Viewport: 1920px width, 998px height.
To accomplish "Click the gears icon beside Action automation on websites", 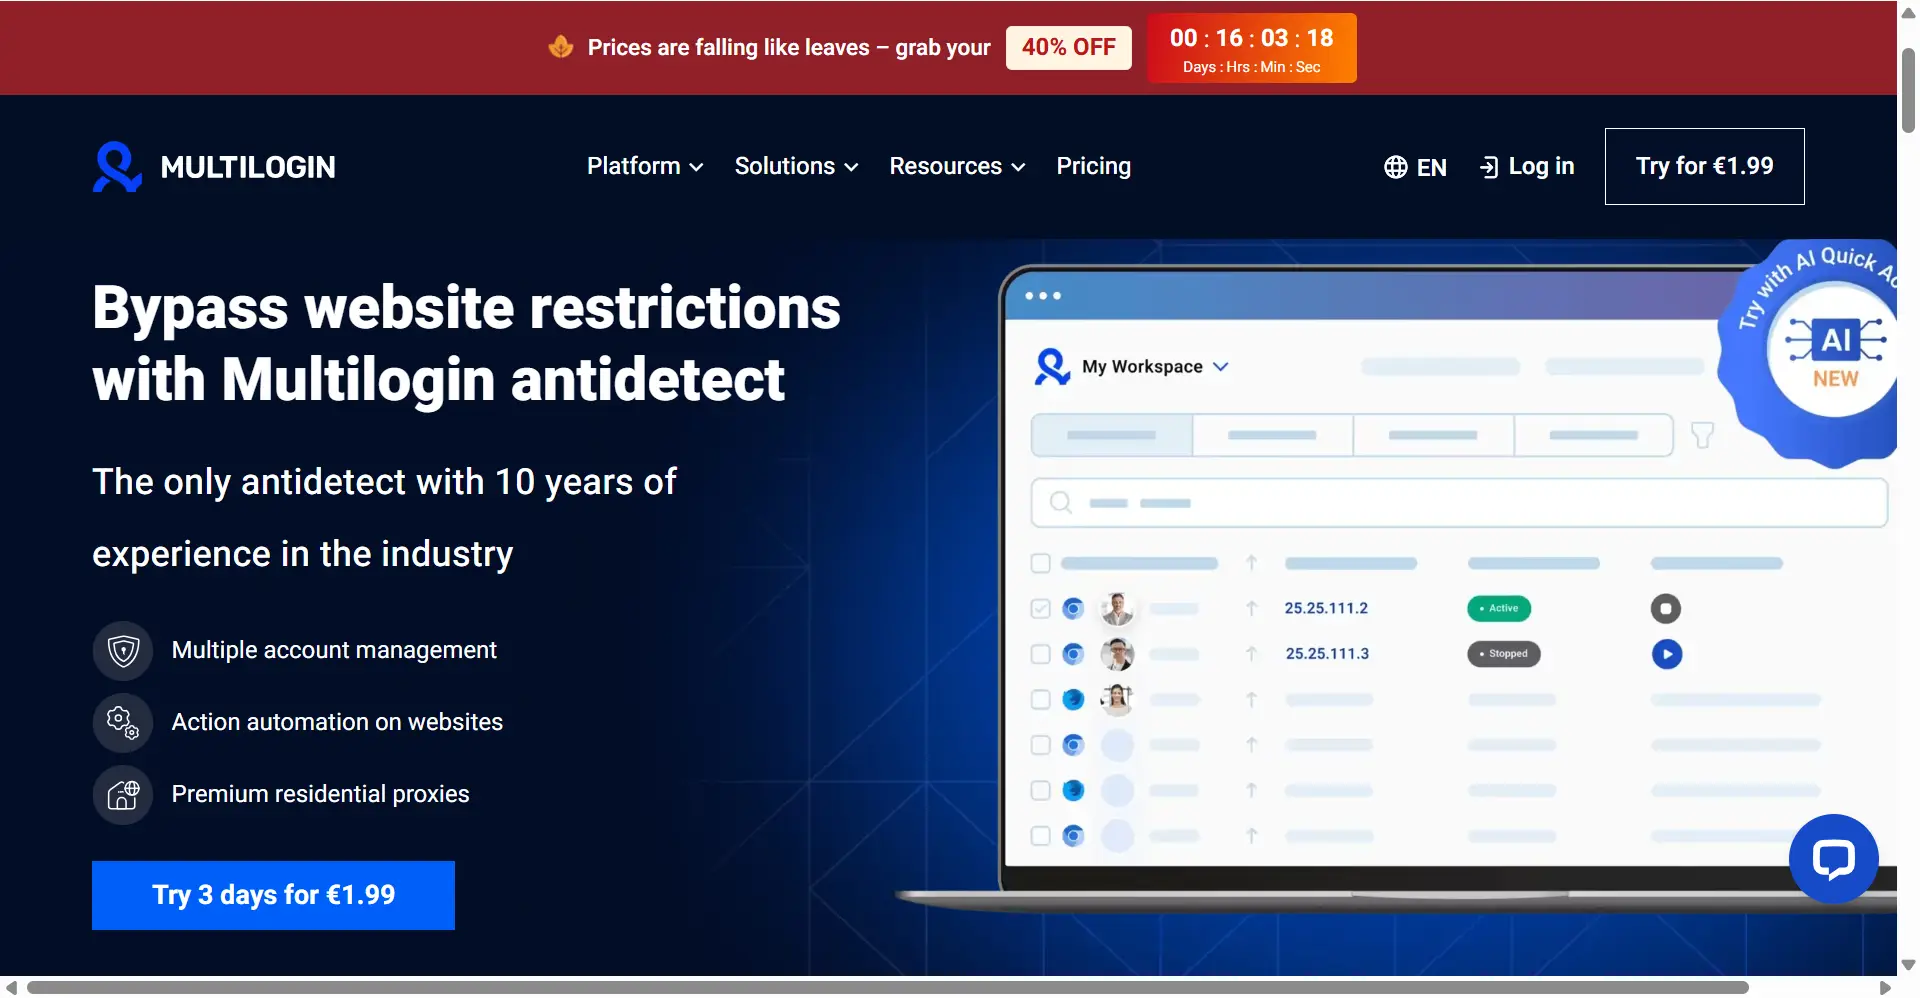I will click(x=123, y=723).
